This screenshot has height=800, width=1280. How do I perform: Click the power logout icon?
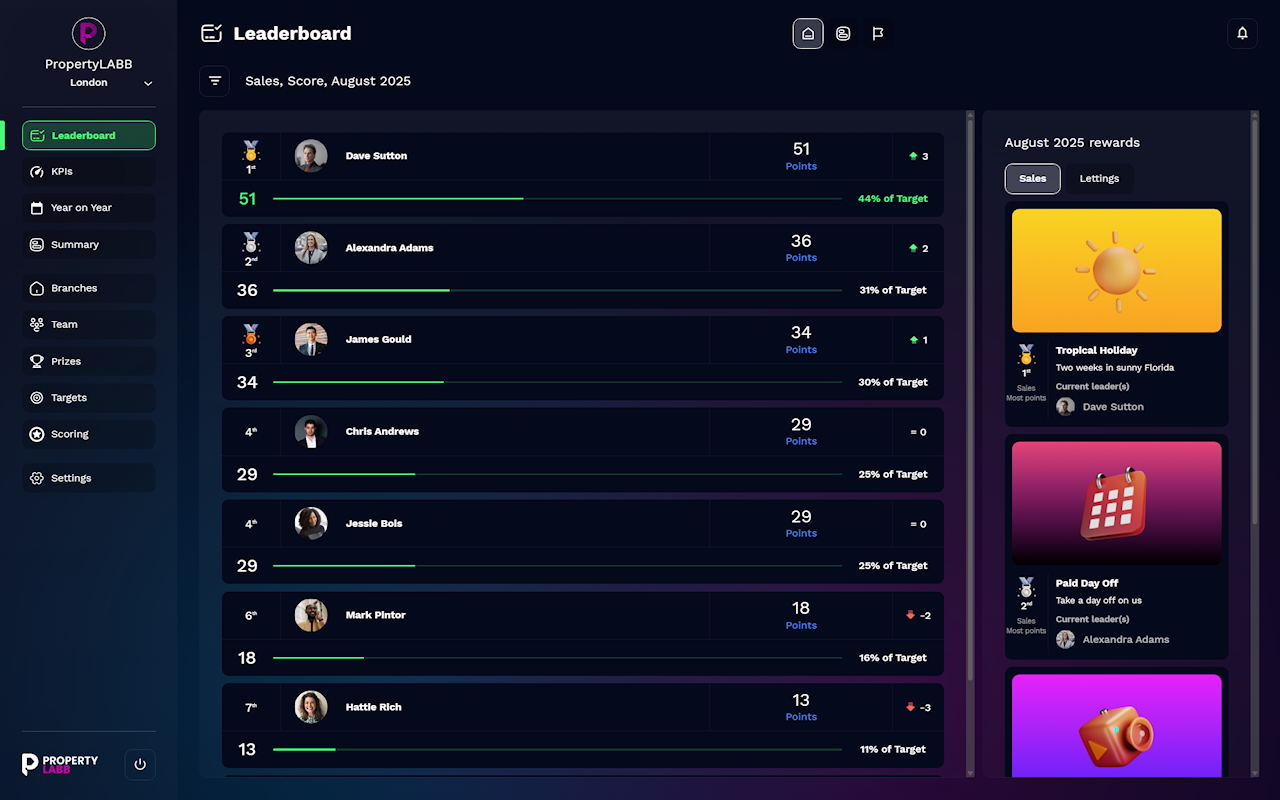(x=140, y=764)
